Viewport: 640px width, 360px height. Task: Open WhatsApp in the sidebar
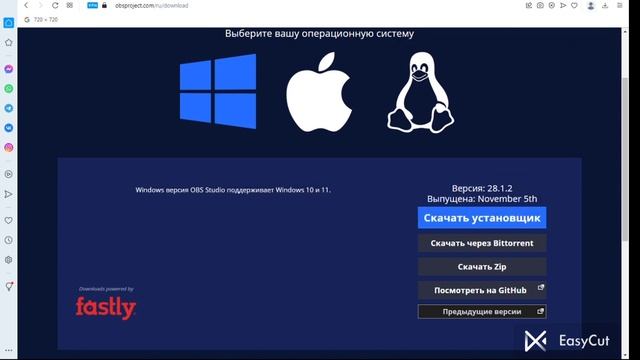[x=9, y=89]
